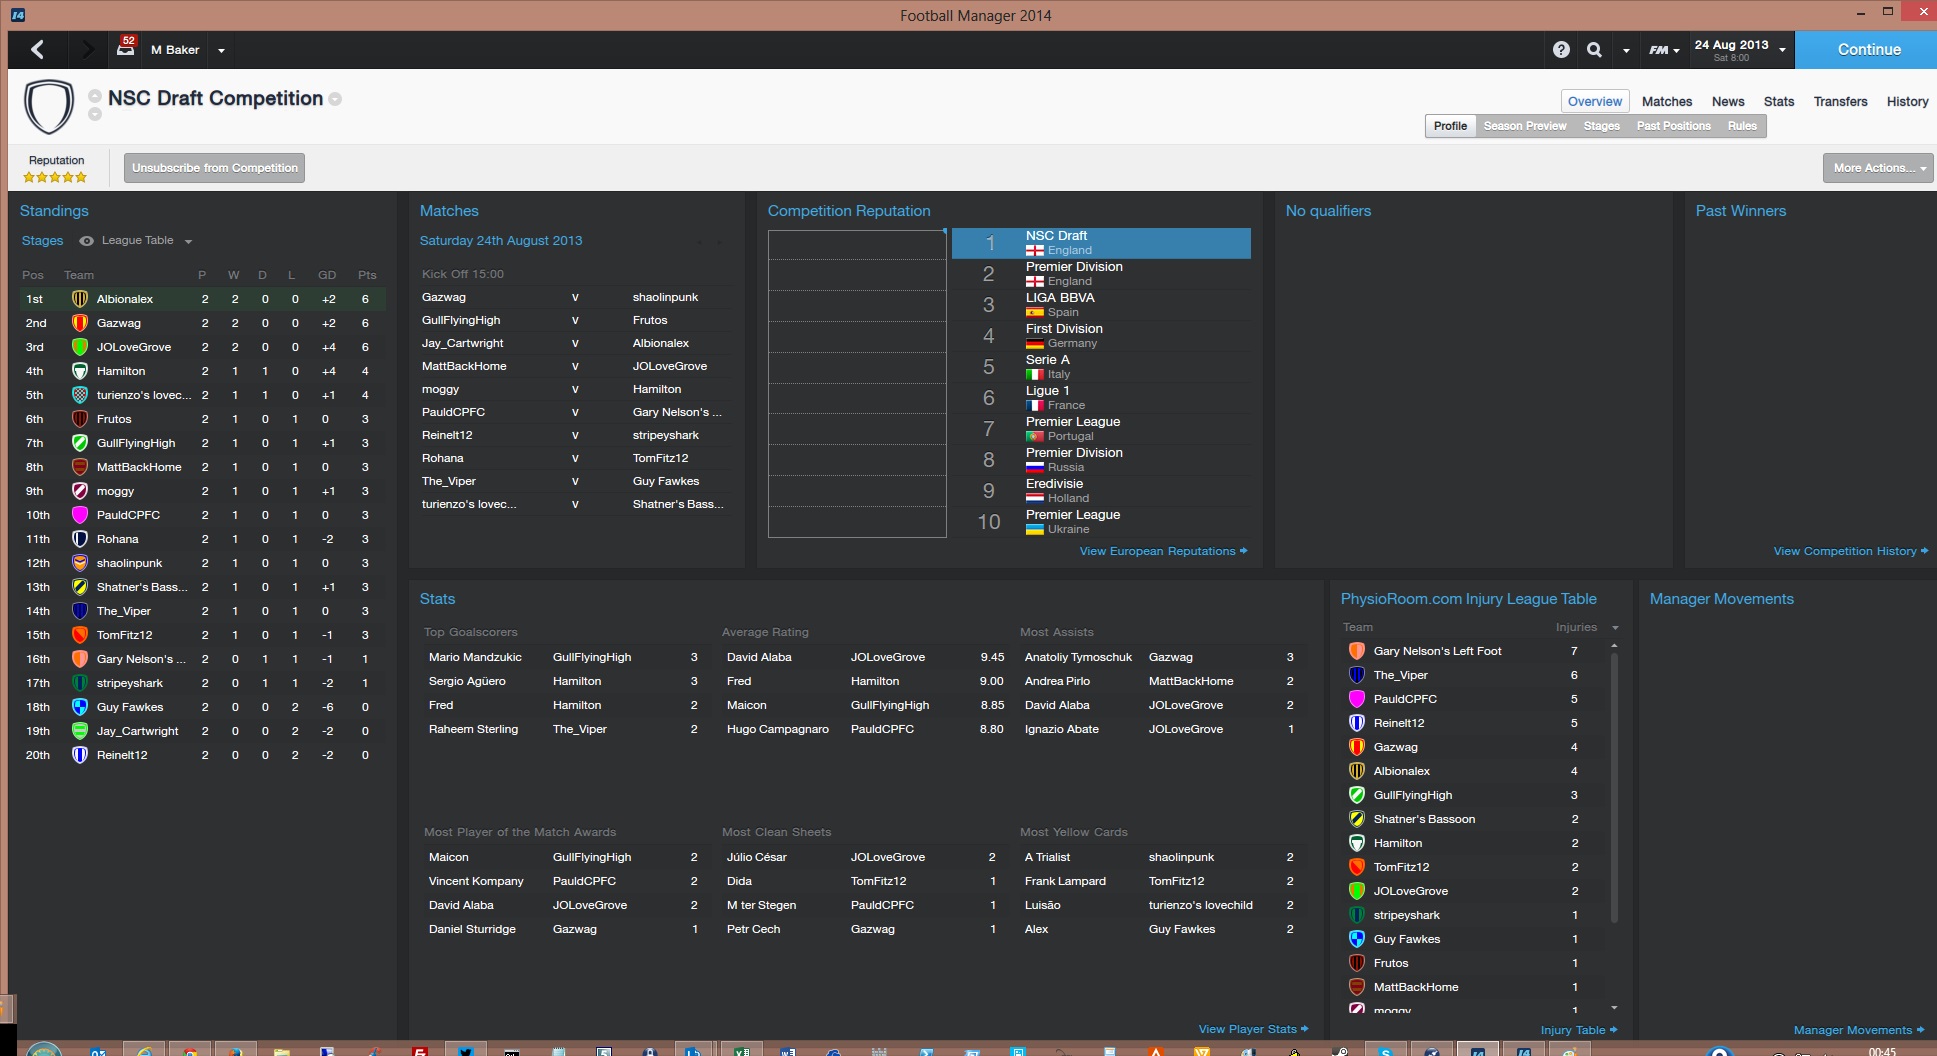The image size is (1937, 1056).
Task: Open the History tab
Action: pos(1908,102)
